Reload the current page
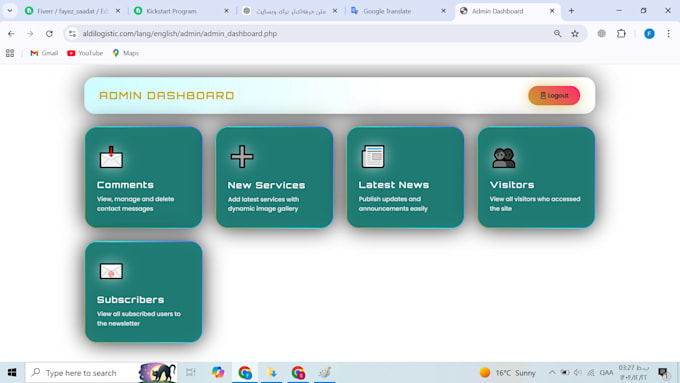The image size is (680, 383). click(49, 33)
